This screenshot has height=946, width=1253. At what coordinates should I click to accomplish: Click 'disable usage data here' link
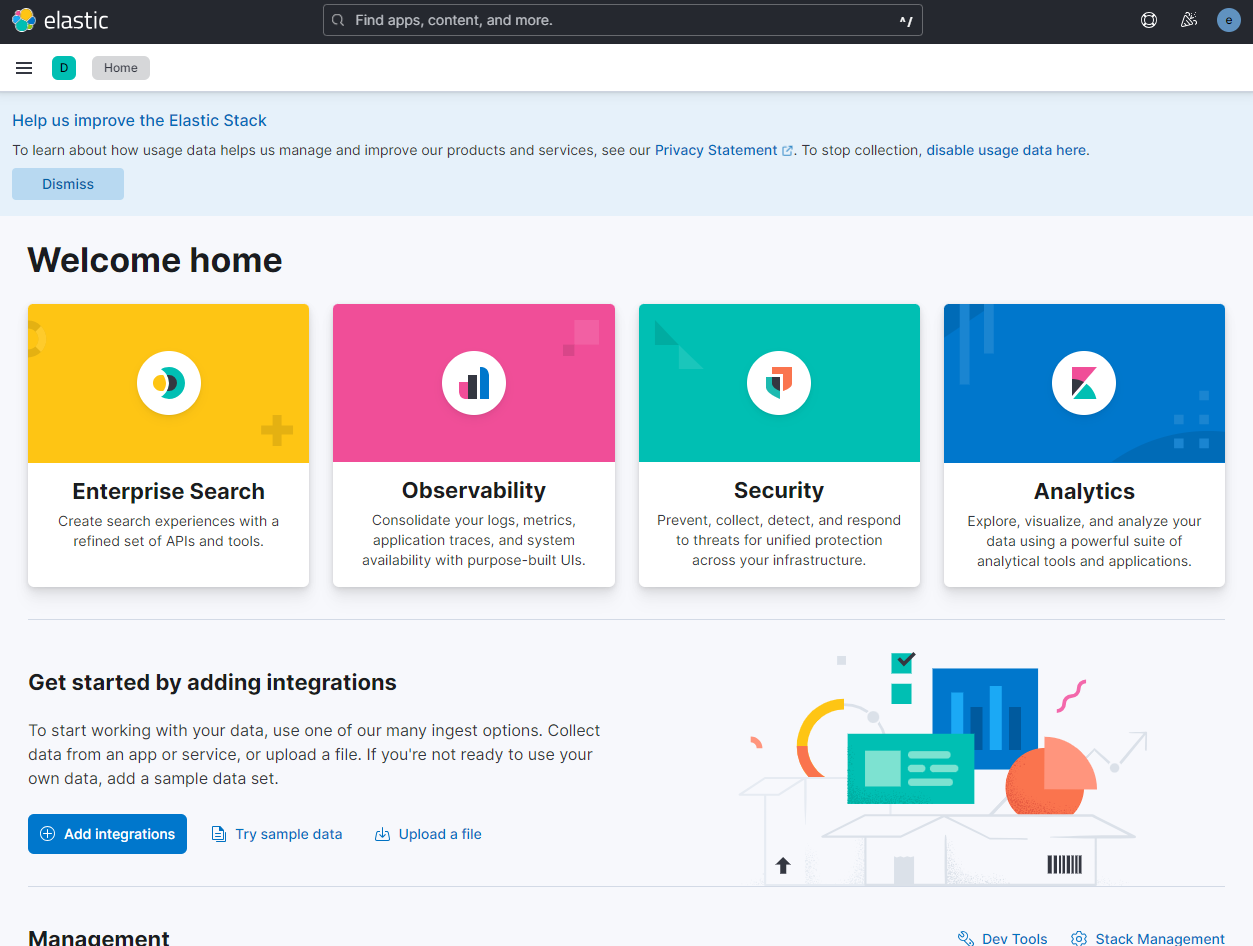(x=1006, y=150)
